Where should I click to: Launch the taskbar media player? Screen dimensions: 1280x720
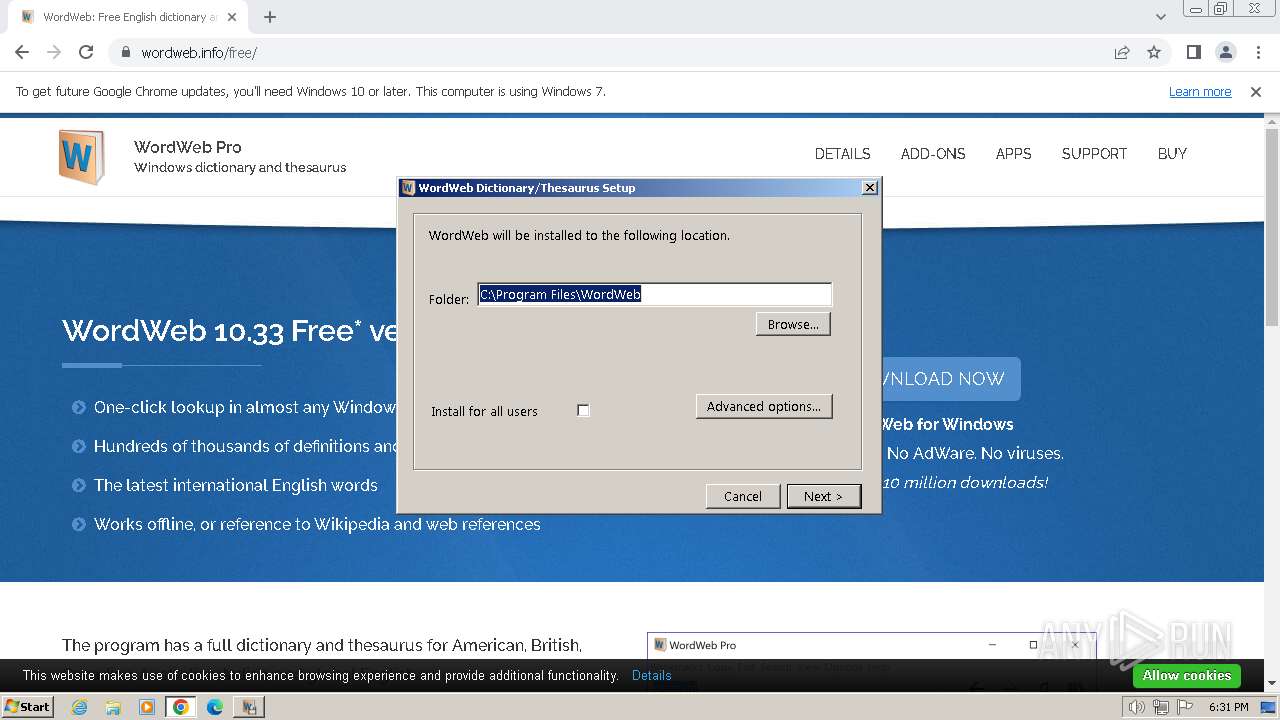[x=147, y=707]
